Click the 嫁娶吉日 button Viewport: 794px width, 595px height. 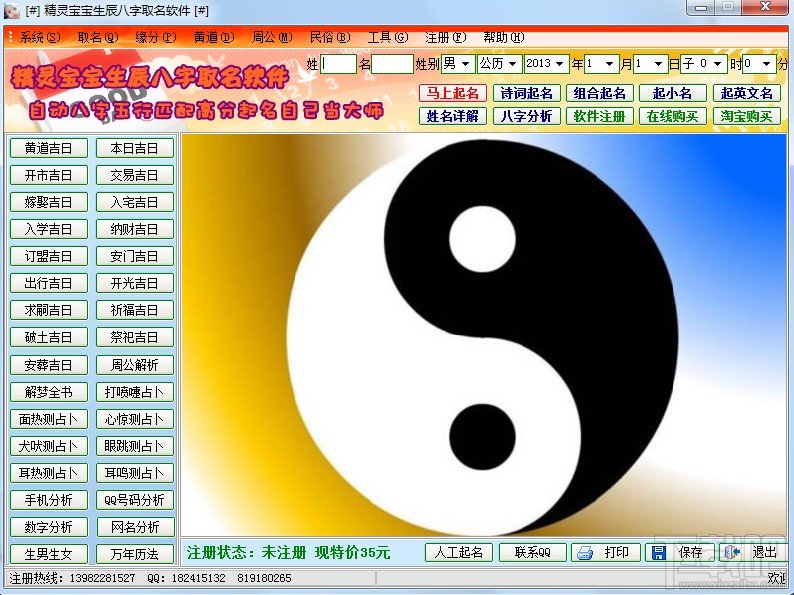pos(49,202)
